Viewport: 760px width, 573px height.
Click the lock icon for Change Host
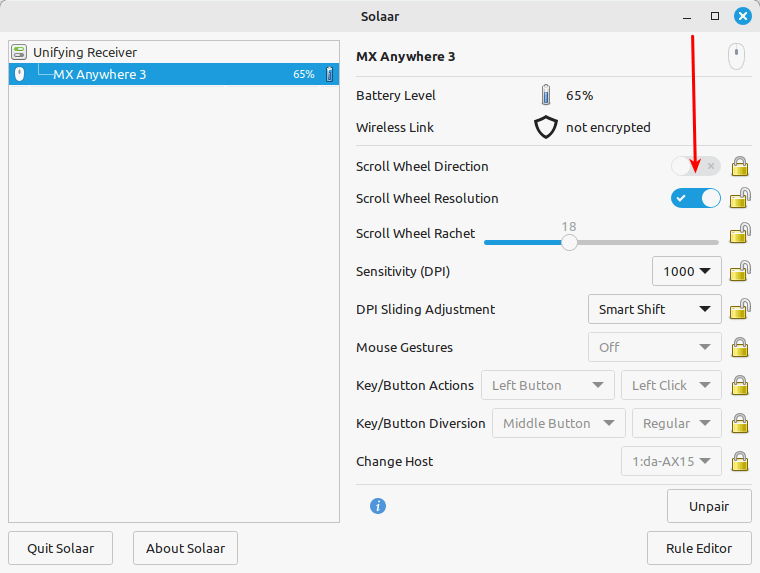pos(740,461)
